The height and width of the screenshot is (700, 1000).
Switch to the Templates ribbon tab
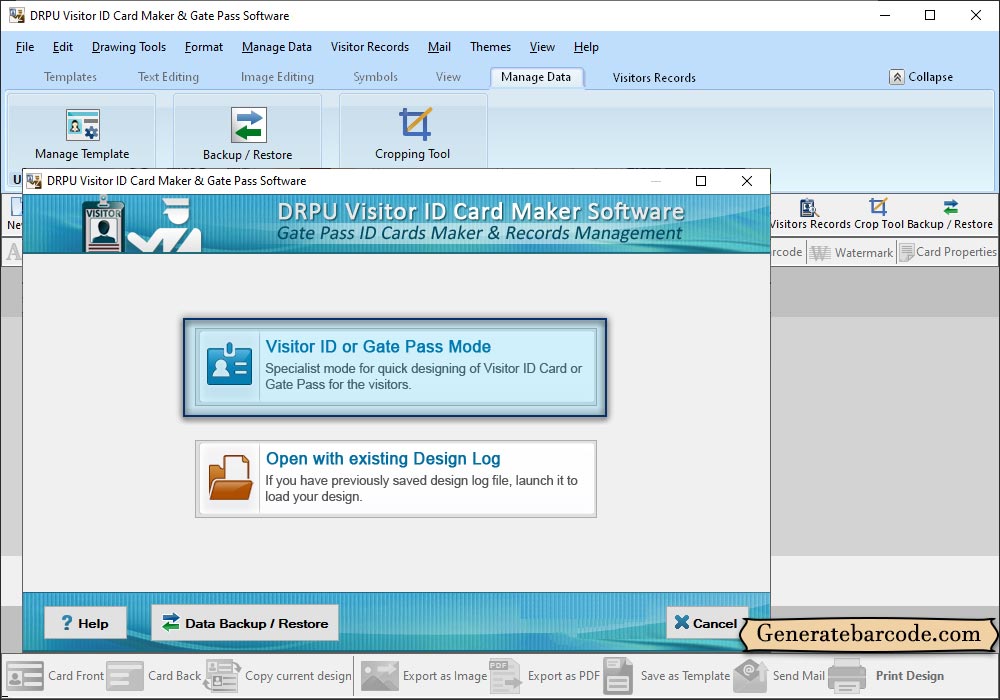(70, 77)
